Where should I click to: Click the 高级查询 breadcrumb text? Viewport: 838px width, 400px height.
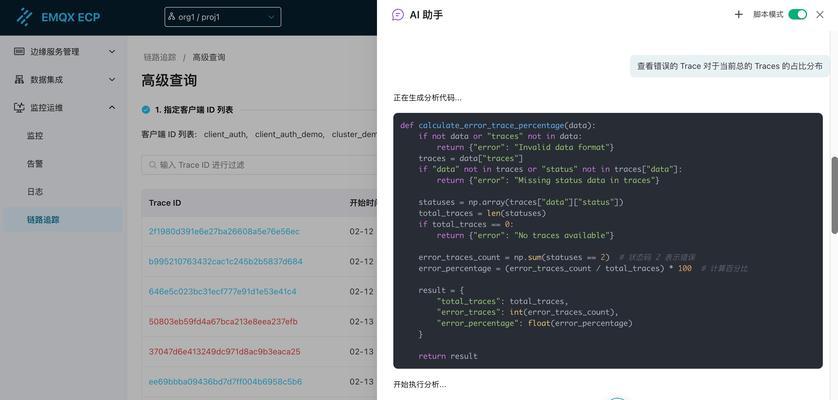(209, 57)
